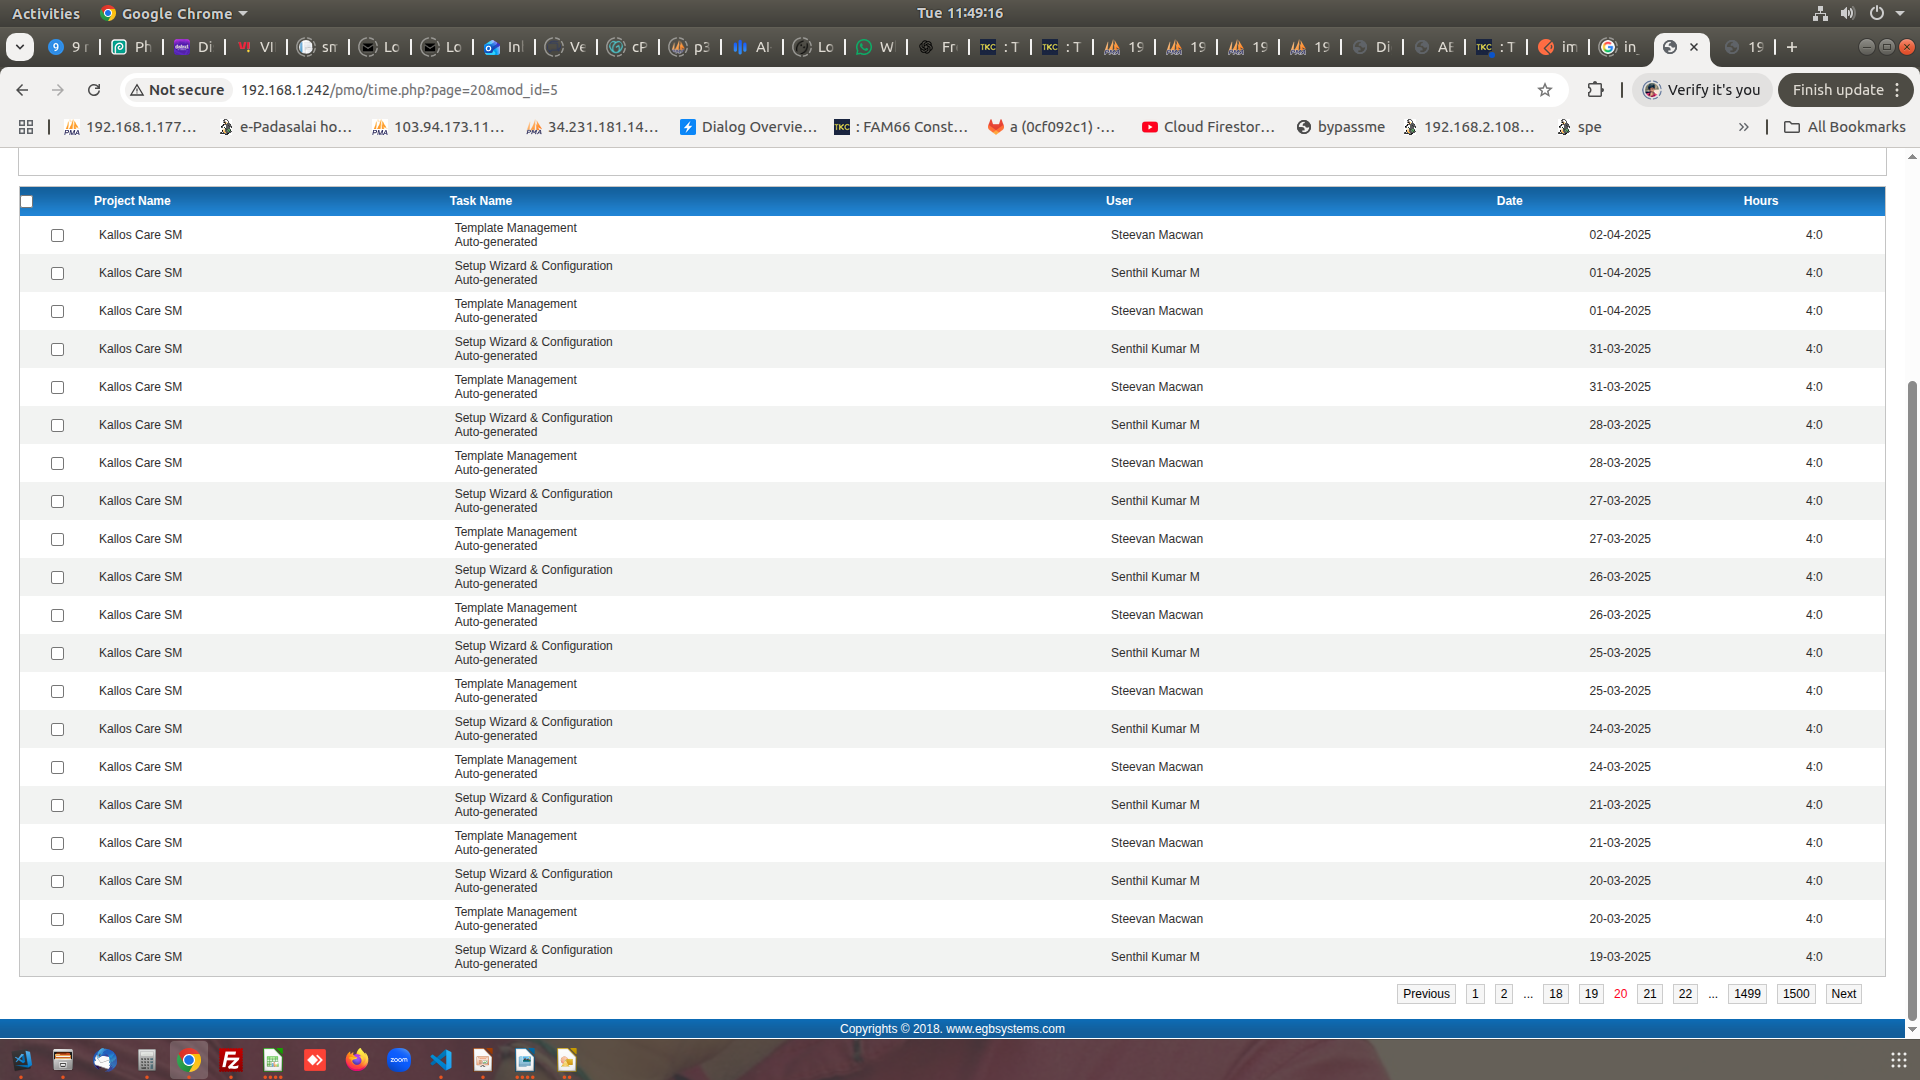Expand the hidden bookmarks chevron
The width and height of the screenshot is (1920, 1080).
(x=1743, y=127)
